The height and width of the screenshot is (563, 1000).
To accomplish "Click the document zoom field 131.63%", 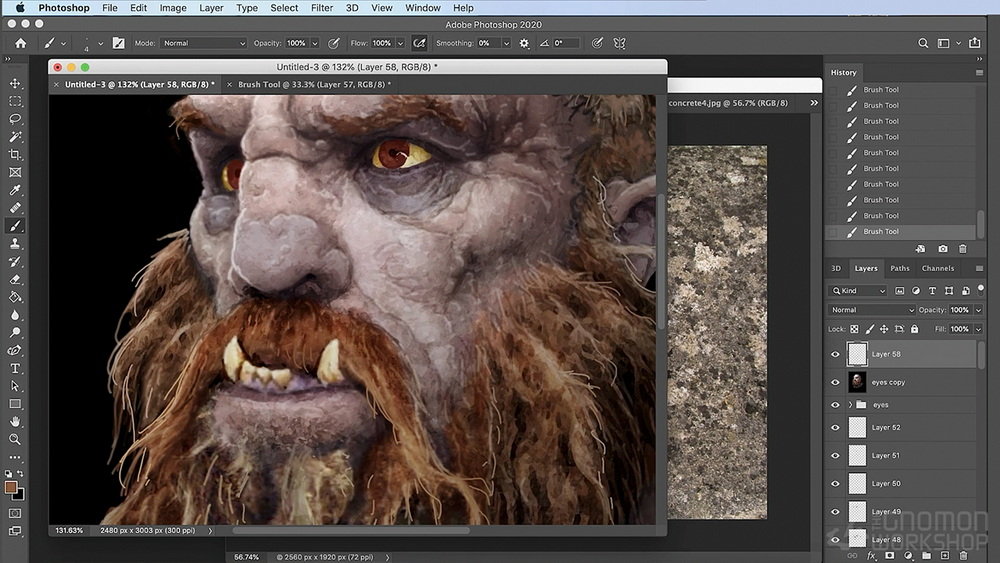I will [x=69, y=530].
